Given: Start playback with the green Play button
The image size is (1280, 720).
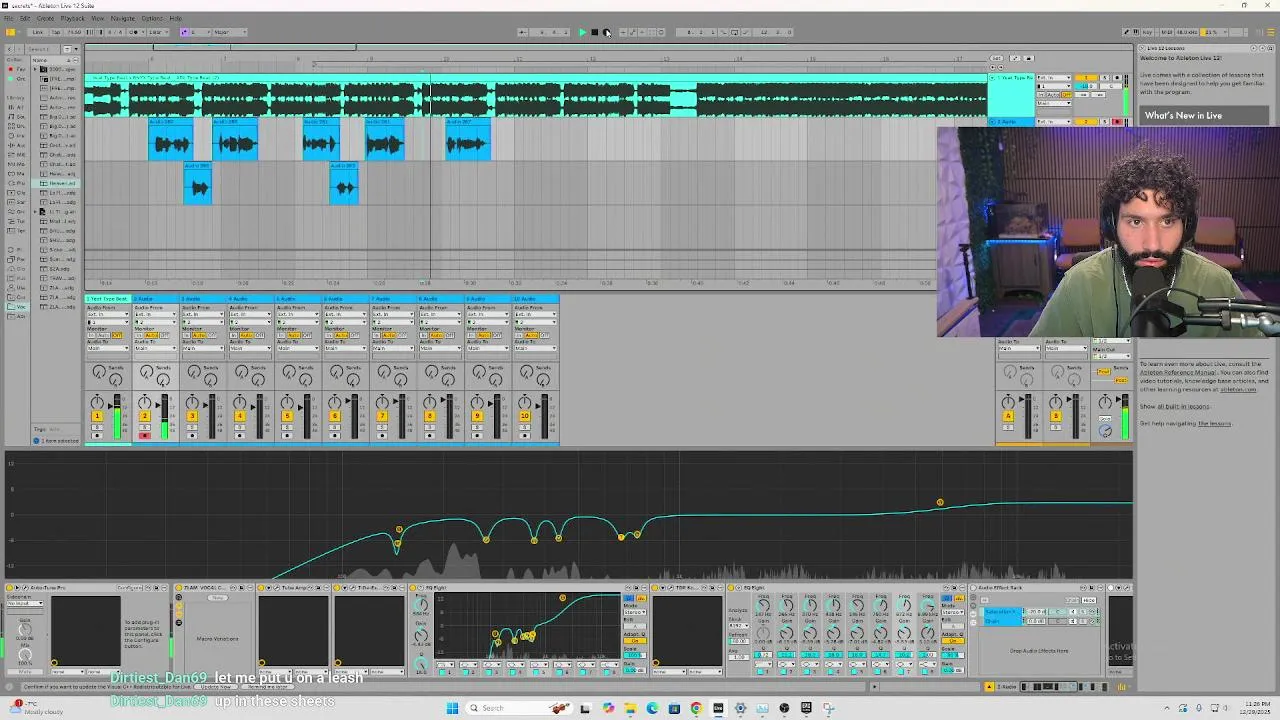Looking at the screenshot, I should [582, 32].
